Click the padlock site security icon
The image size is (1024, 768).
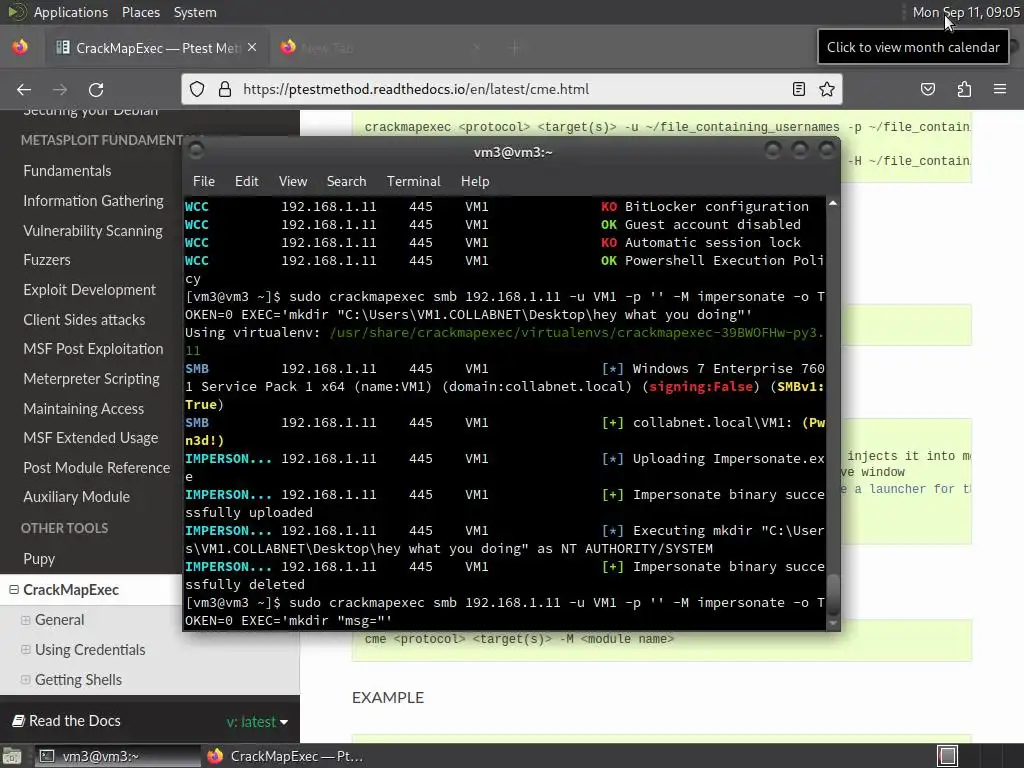[x=225, y=89]
